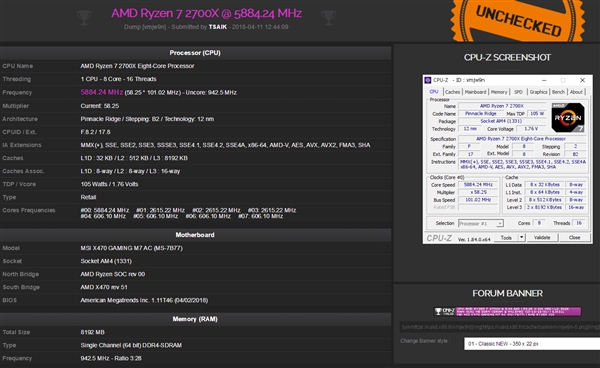Screen dimensions: 600x368
Task: Click the CPU-Z SCREENSHOT heading
Action: (507, 57)
